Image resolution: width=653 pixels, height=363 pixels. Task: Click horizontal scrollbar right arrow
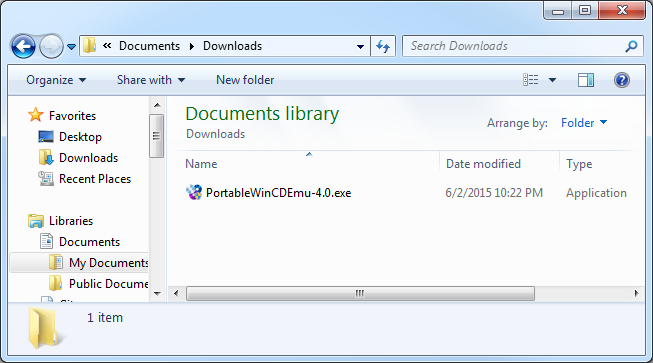click(x=636, y=293)
